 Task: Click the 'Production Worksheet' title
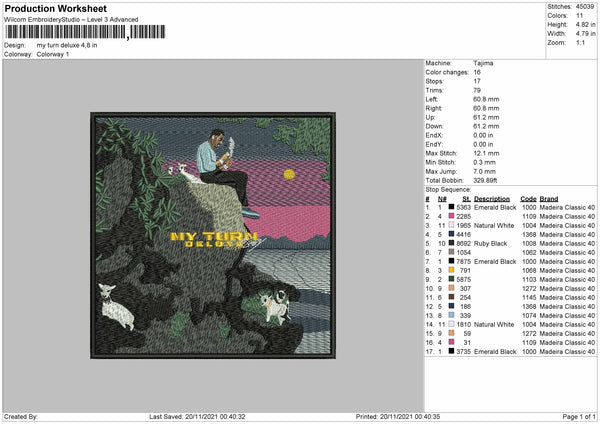click(55, 9)
